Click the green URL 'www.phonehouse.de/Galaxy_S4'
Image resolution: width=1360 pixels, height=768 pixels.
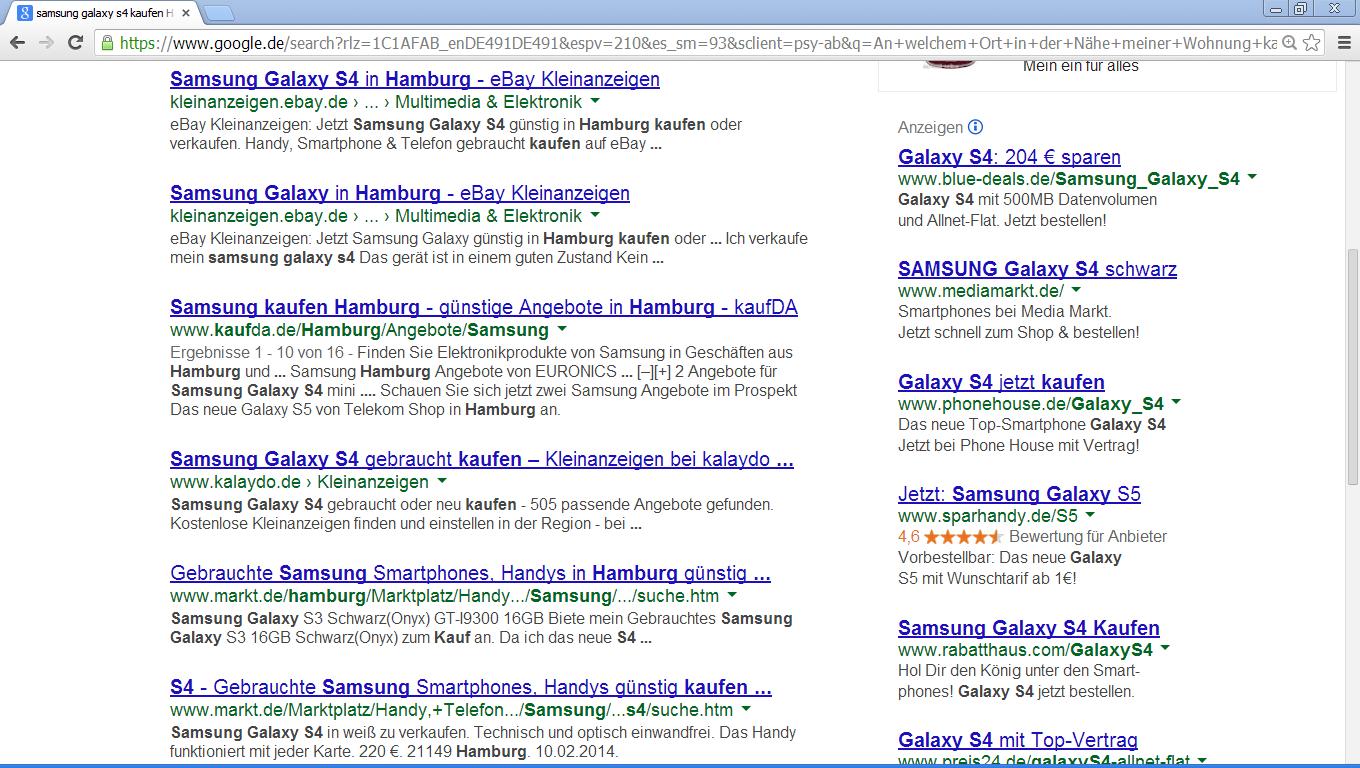(1031, 404)
